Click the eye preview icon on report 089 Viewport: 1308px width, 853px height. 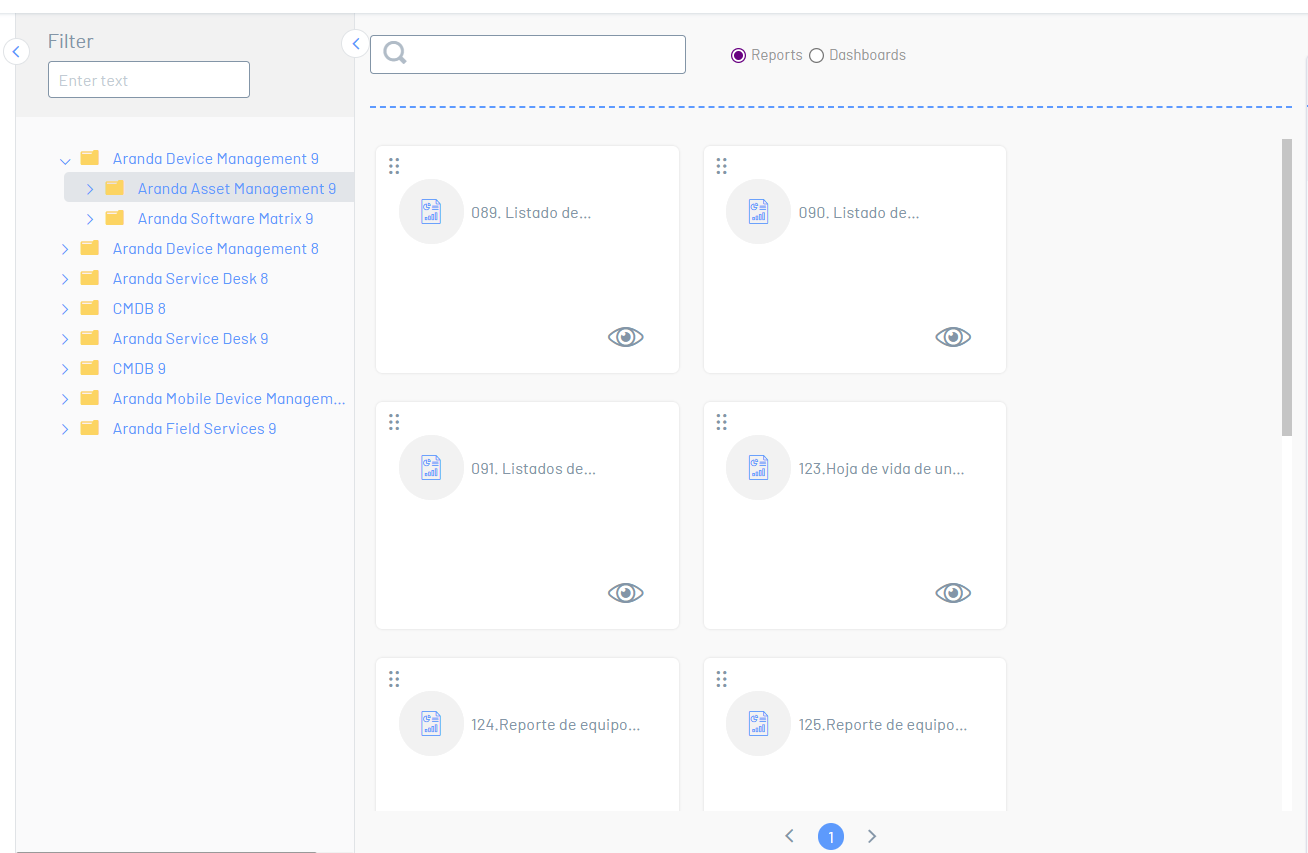(x=625, y=337)
